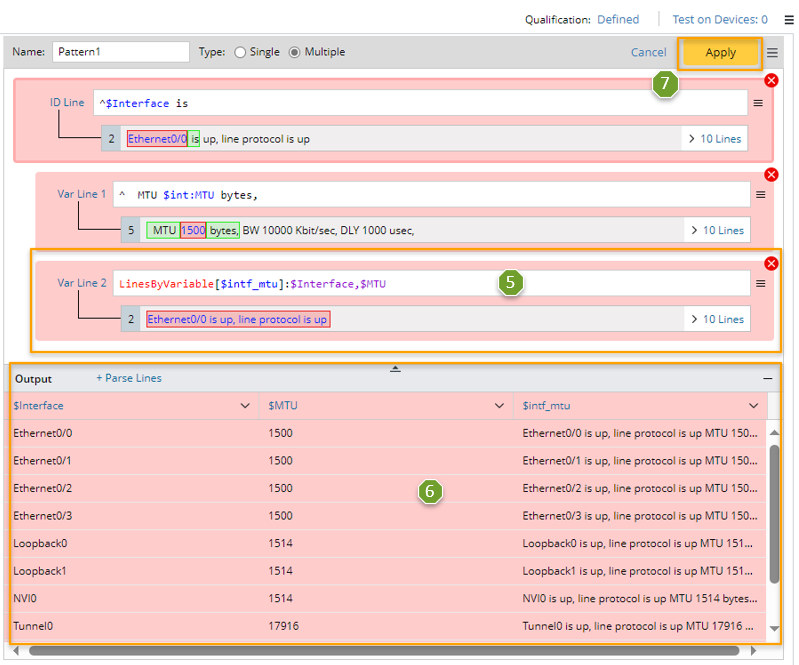Expand 10 Lines under Var Line 1
This screenshot has width=799, height=665.
pos(716,230)
